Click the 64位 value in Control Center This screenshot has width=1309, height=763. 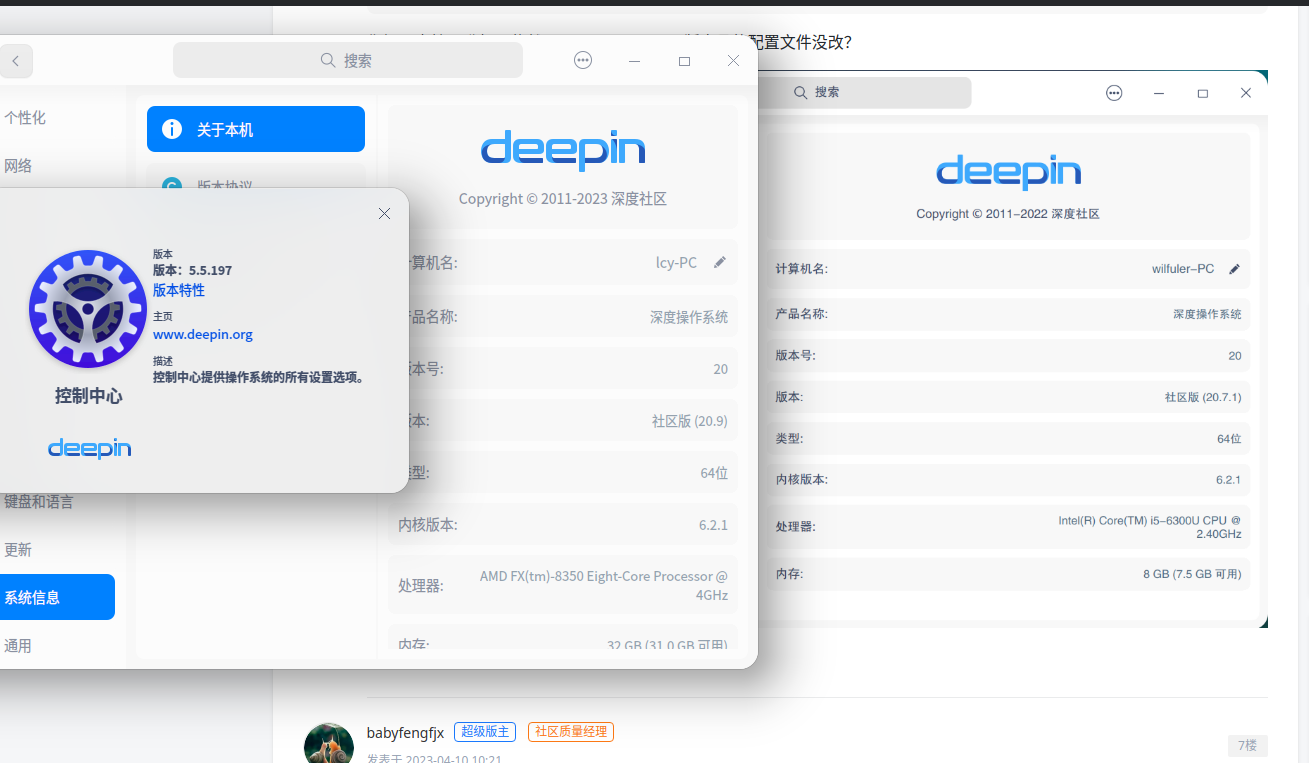coord(714,473)
